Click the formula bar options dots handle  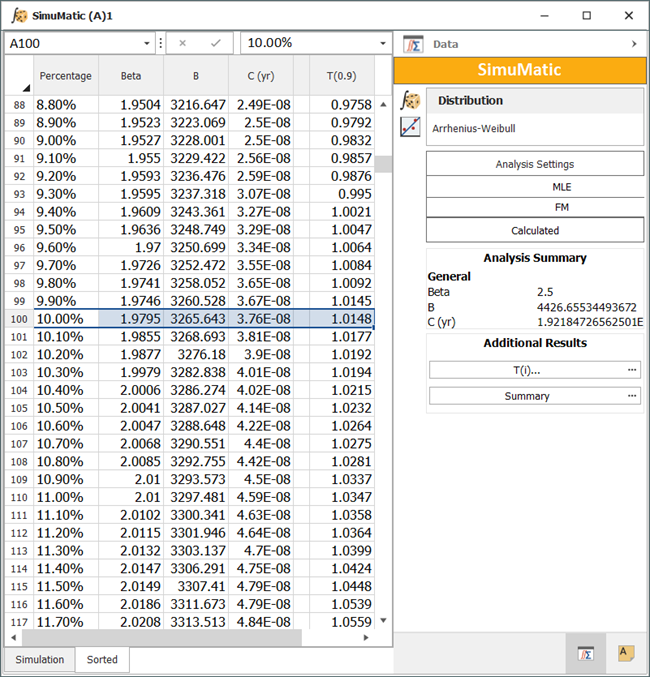click(161, 43)
